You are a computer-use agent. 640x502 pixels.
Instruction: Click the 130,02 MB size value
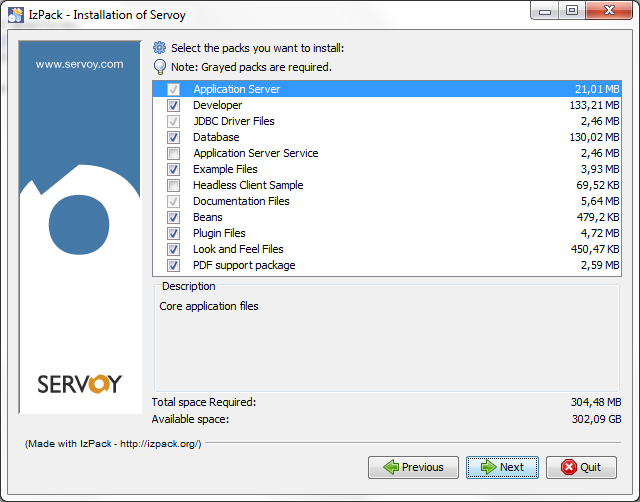pos(594,137)
